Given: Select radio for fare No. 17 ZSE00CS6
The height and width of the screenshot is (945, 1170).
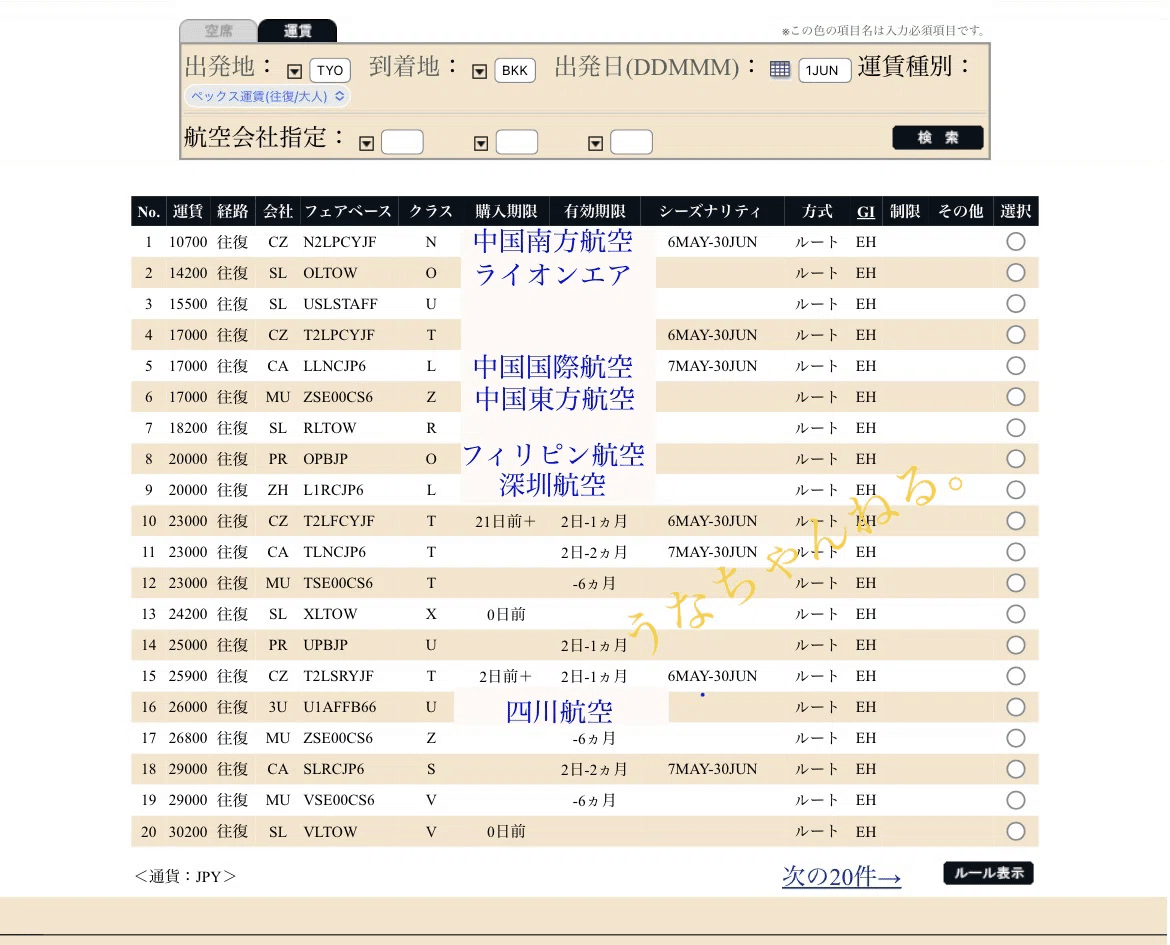Looking at the screenshot, I should tap(1016, 737).
